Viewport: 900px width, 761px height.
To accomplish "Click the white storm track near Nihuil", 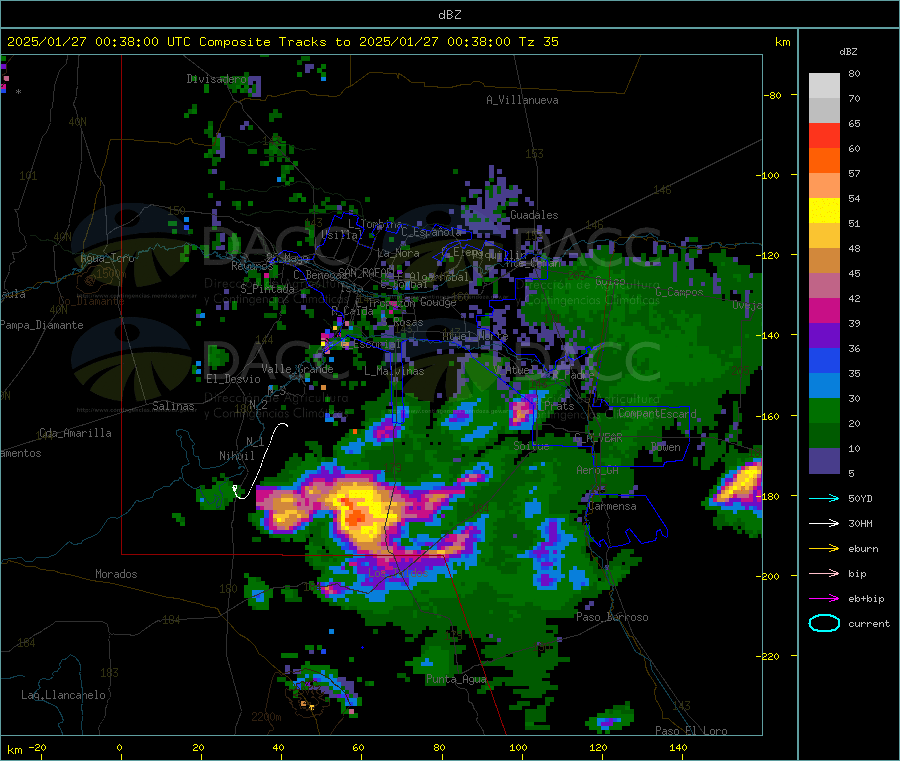I will click(x=259, y=462).
